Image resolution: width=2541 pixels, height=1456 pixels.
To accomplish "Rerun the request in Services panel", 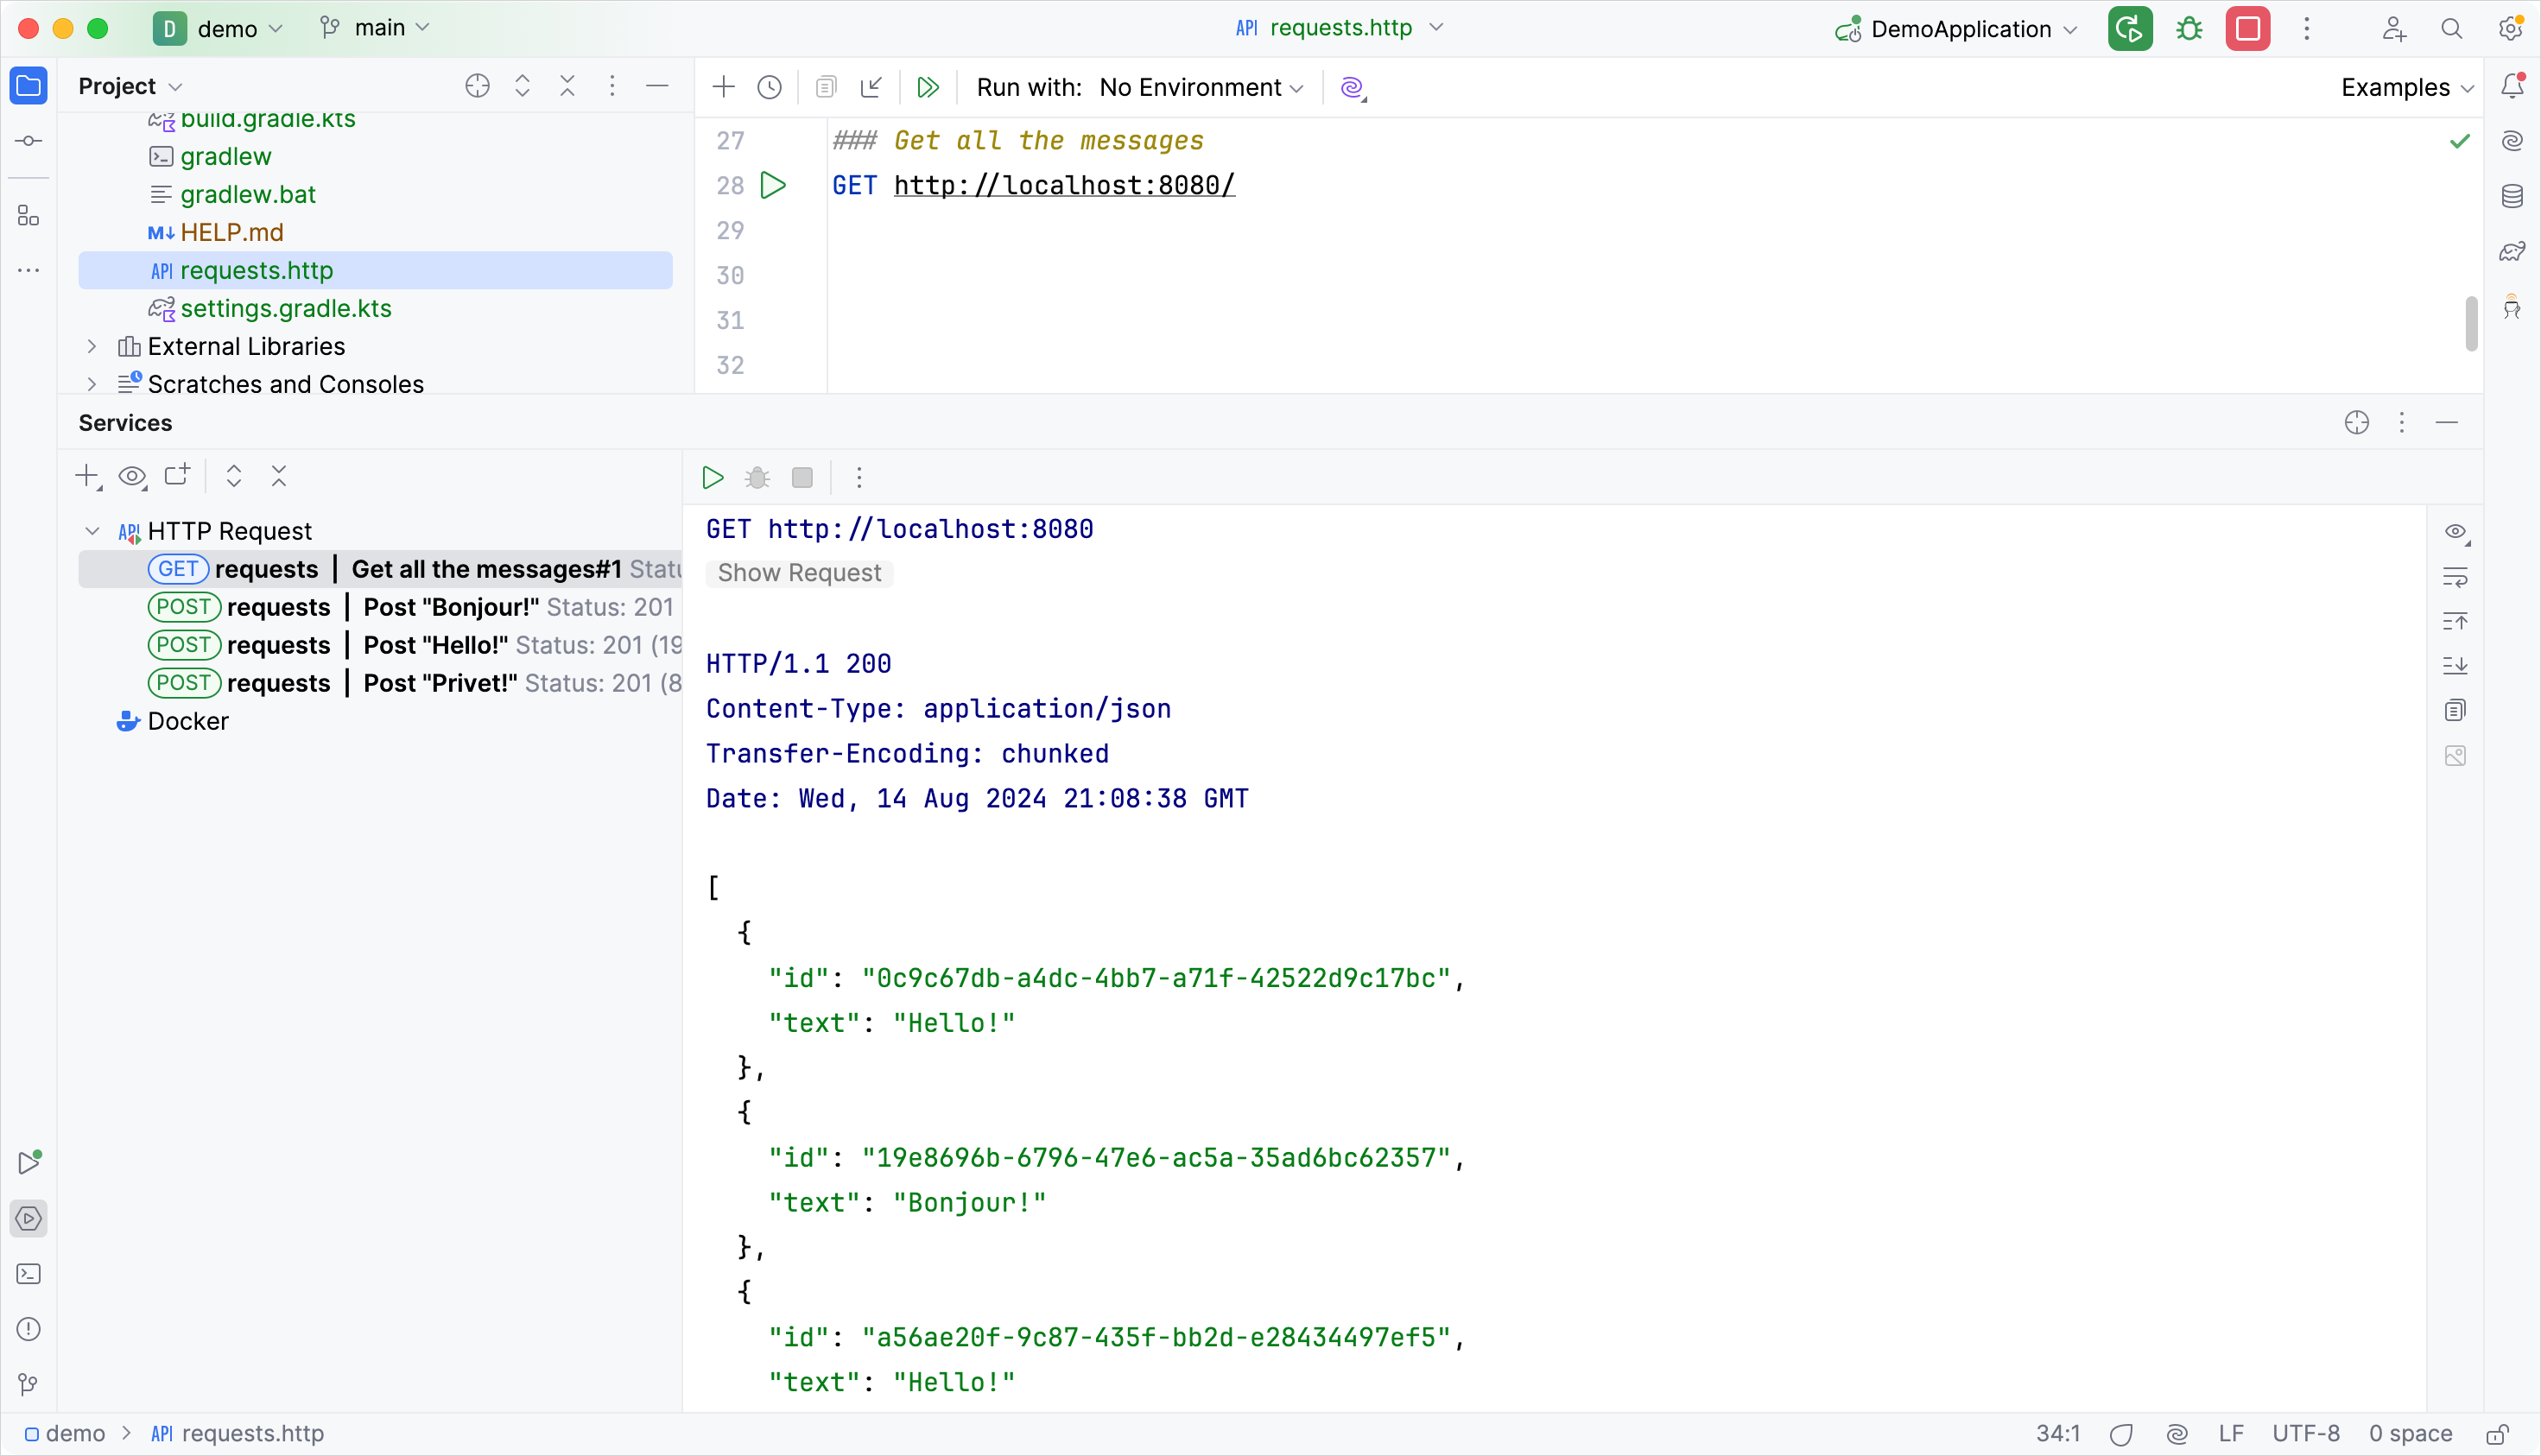I will click(x=713, y=477).
